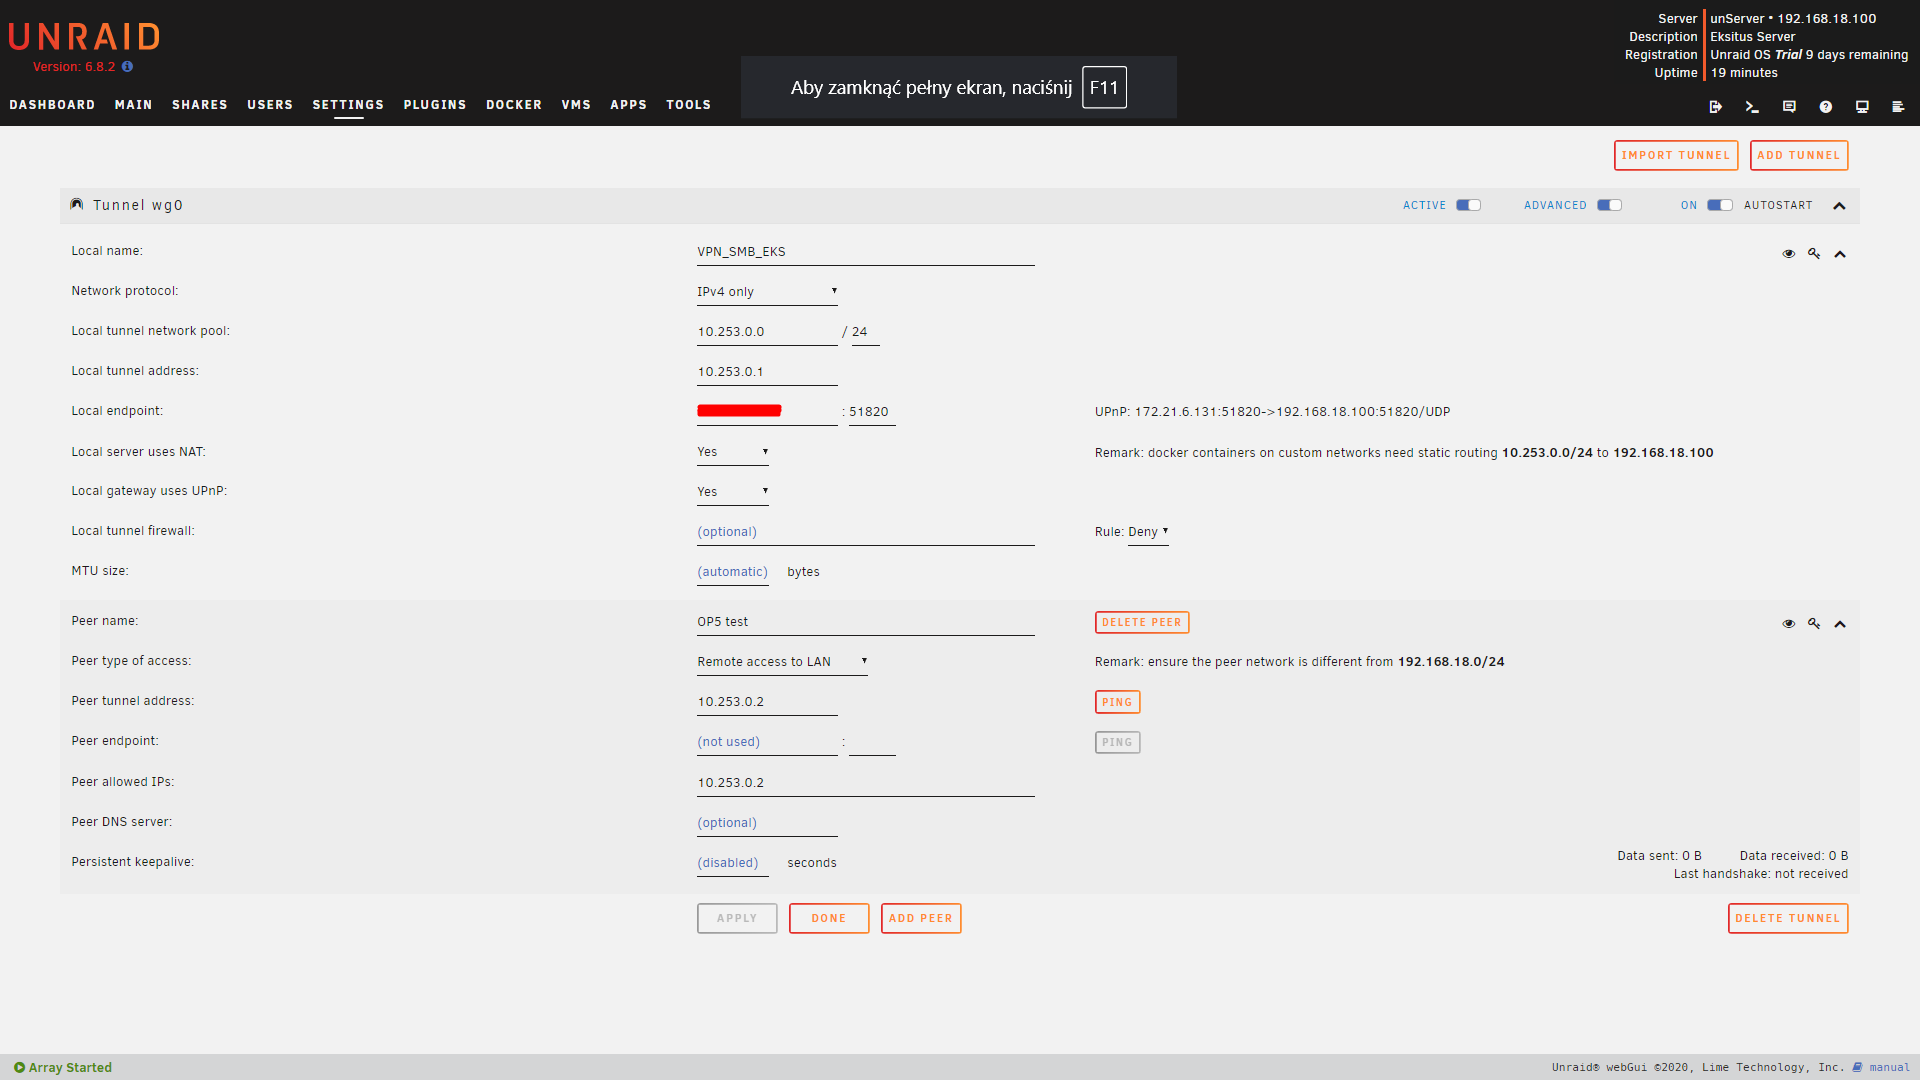Open the firewall Rule Deny dropdown
Screen dimensions: 1920x1080
[x=1148, y=532]
